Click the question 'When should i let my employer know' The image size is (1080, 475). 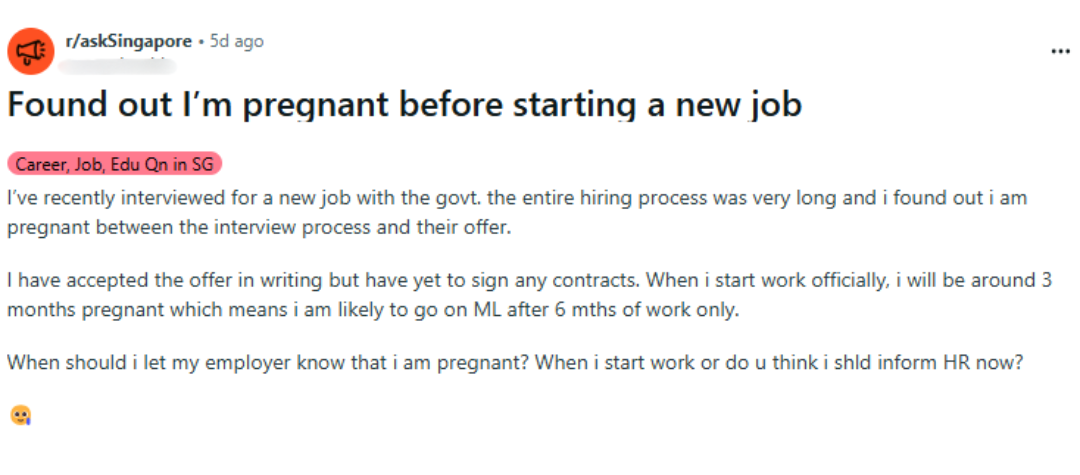pos(268,362)
